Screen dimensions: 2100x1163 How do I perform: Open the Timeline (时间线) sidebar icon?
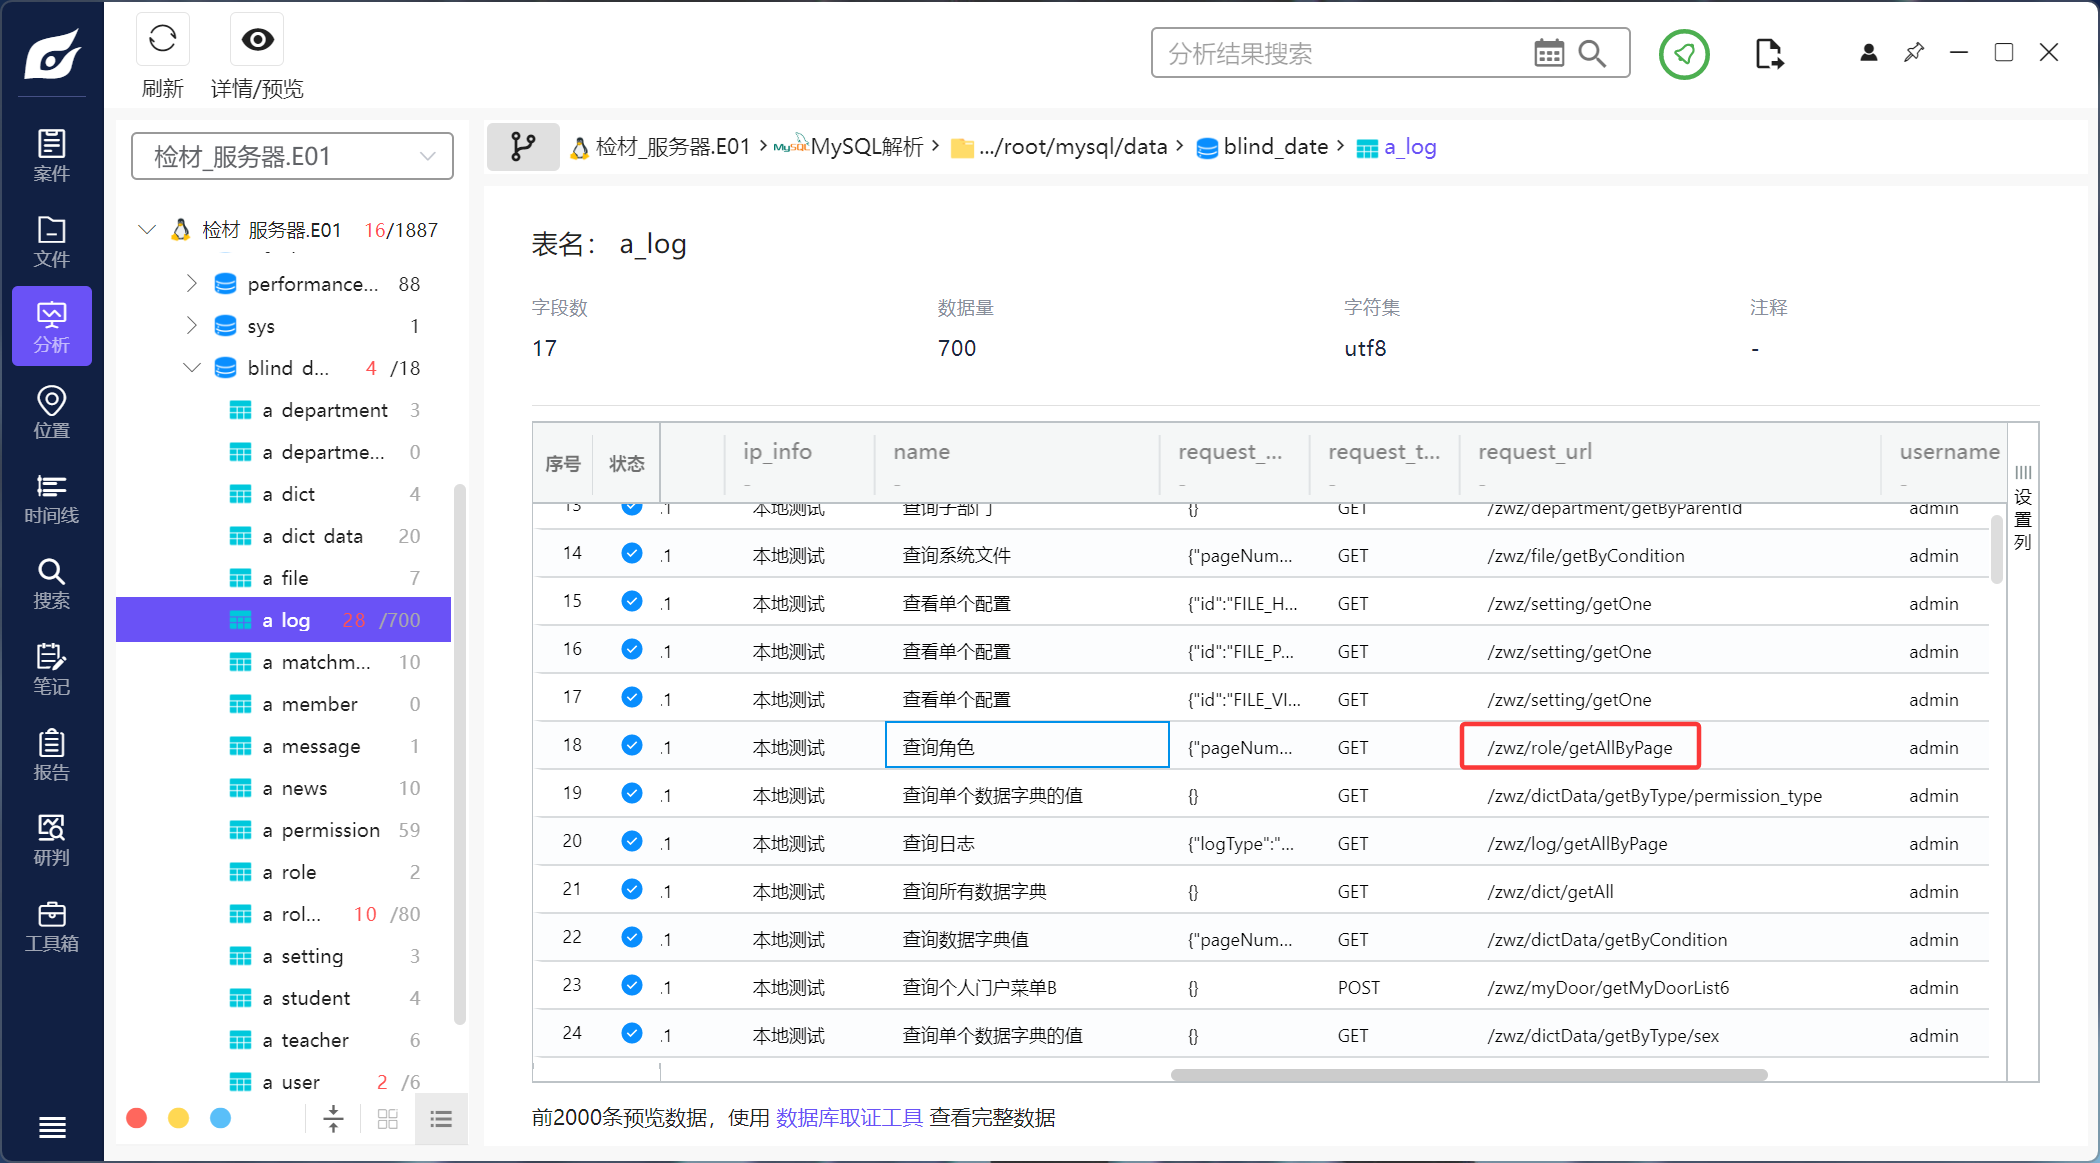pyautogui.click(x=51, y=498)
